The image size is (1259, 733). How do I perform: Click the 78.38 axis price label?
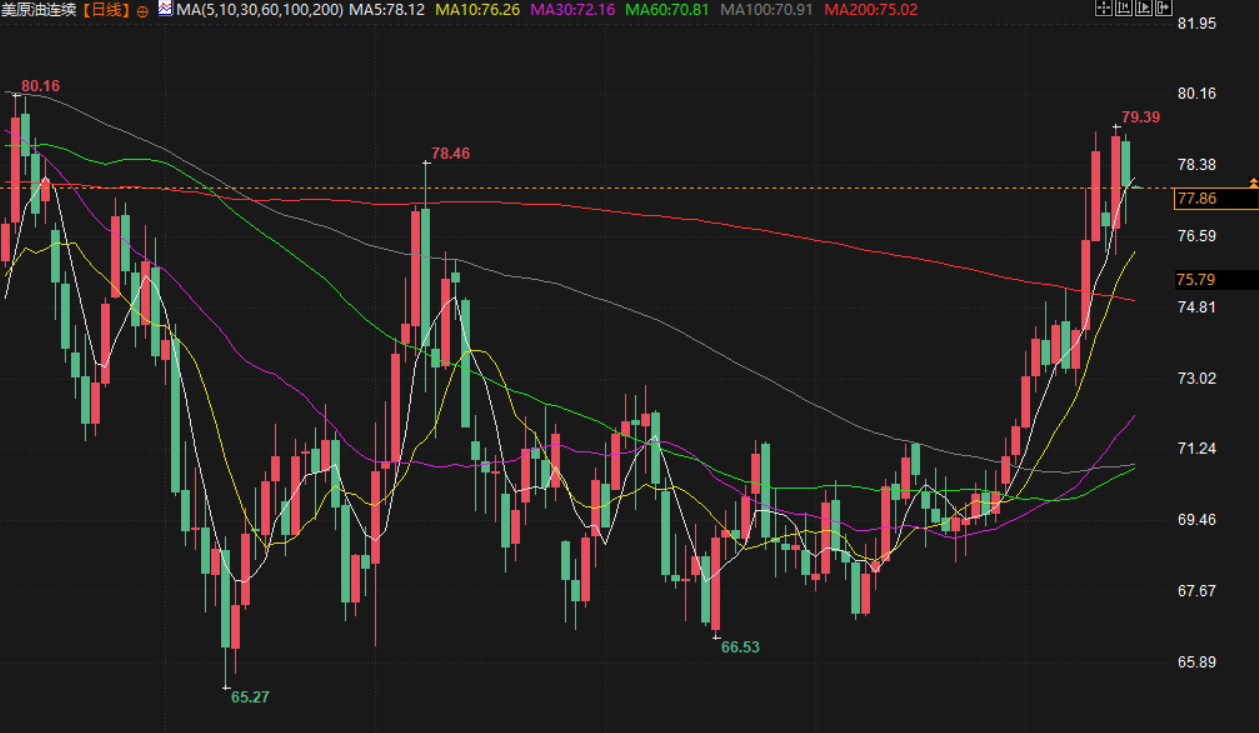coord(1197,165)
